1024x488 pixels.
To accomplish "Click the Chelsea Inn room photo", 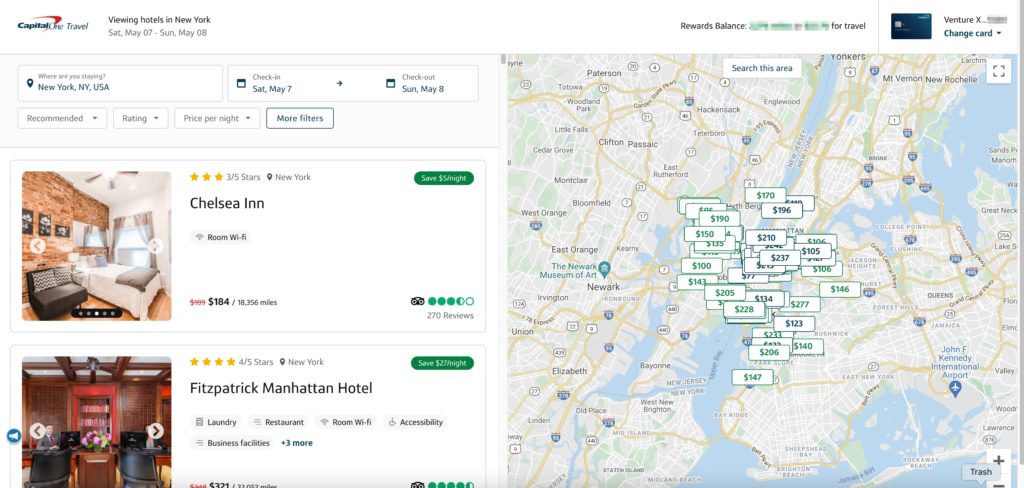I will [97, 246].
